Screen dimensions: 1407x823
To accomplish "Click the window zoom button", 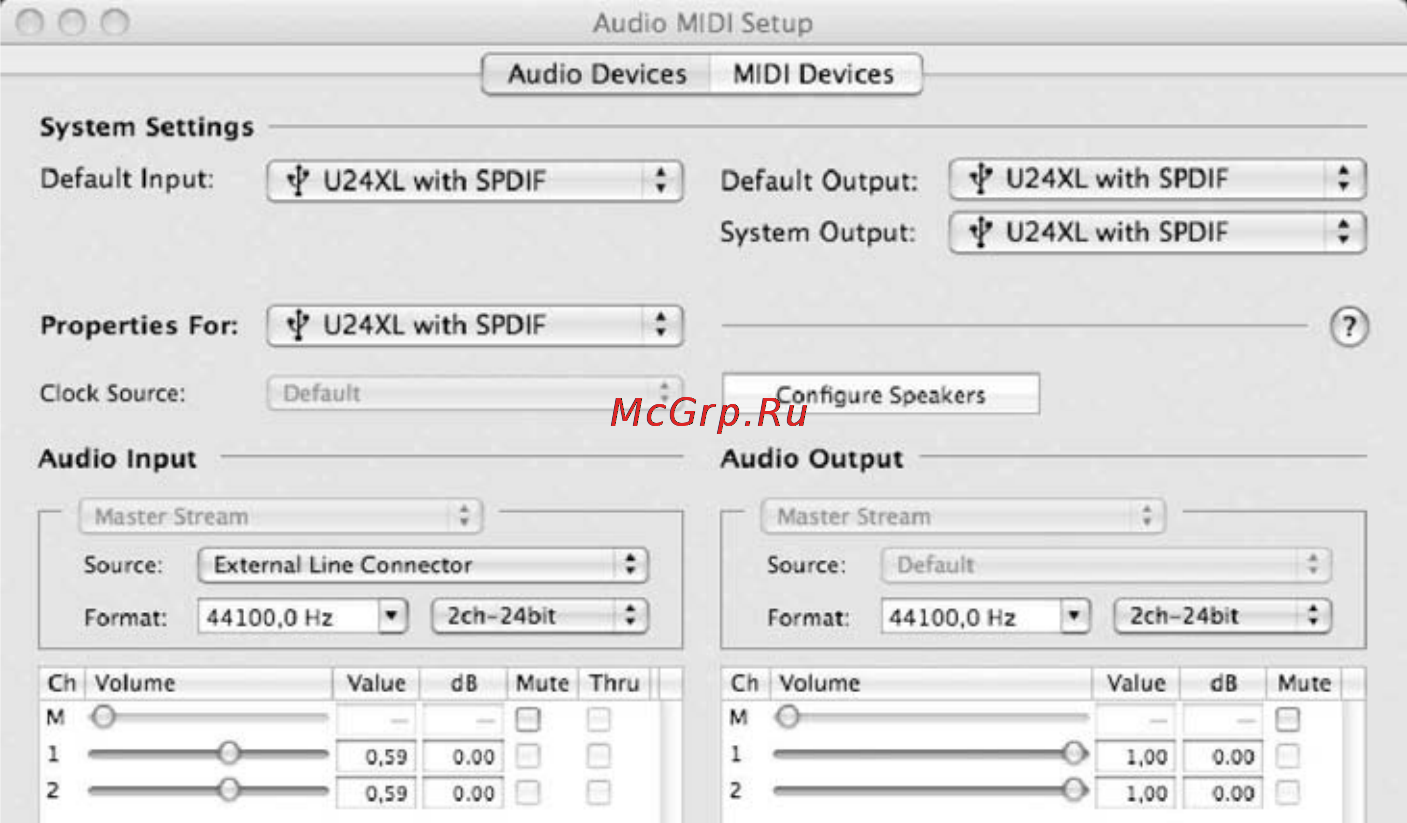I will pos(115,22).
